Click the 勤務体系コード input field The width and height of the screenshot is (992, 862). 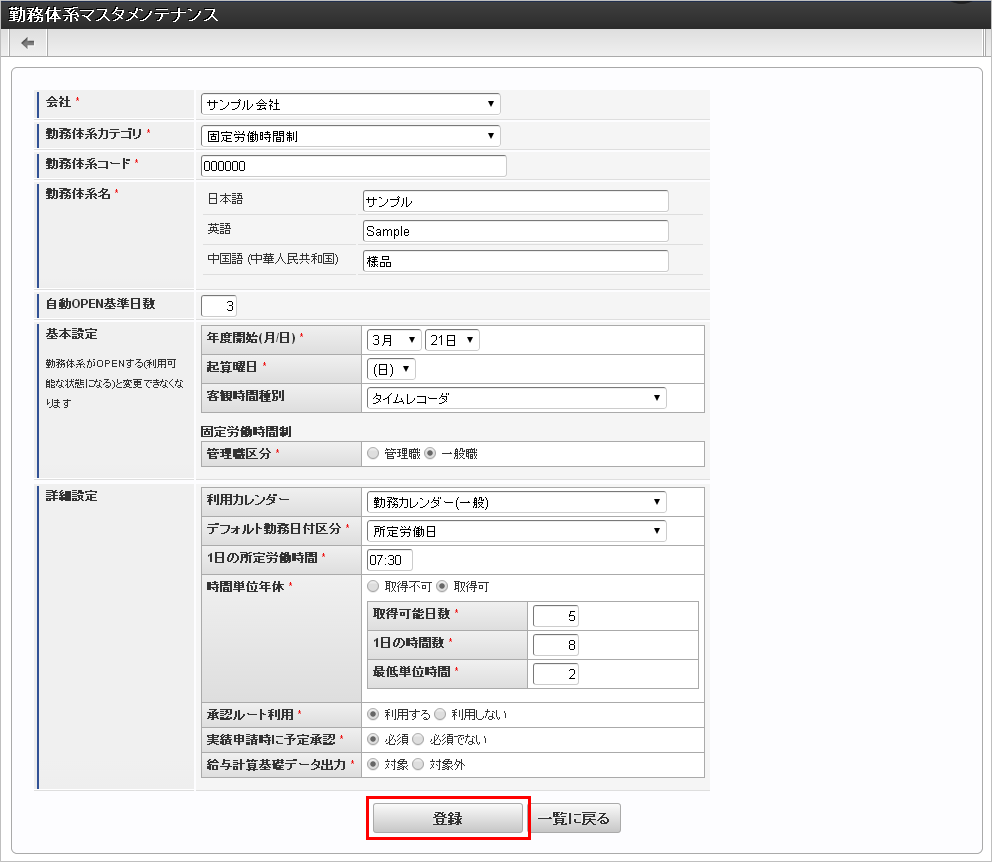point(354,166)
